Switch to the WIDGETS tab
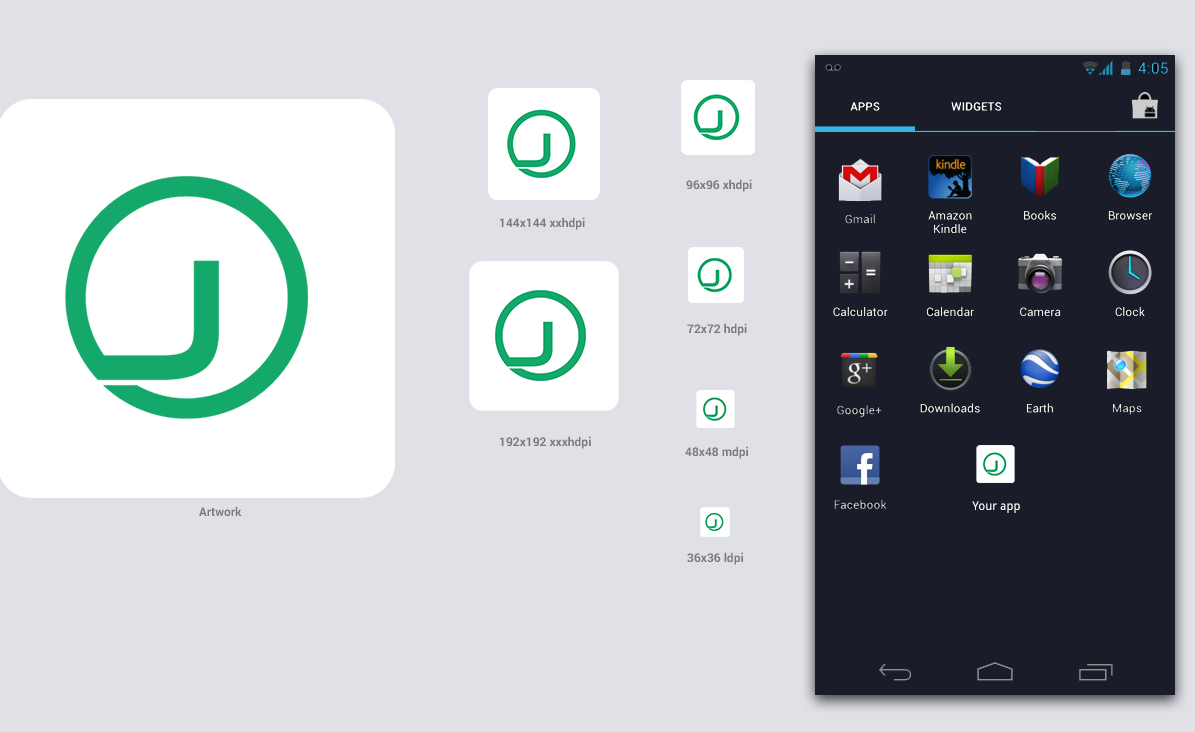Screen dimensions: 1195x732 click(x=976, y=107)
